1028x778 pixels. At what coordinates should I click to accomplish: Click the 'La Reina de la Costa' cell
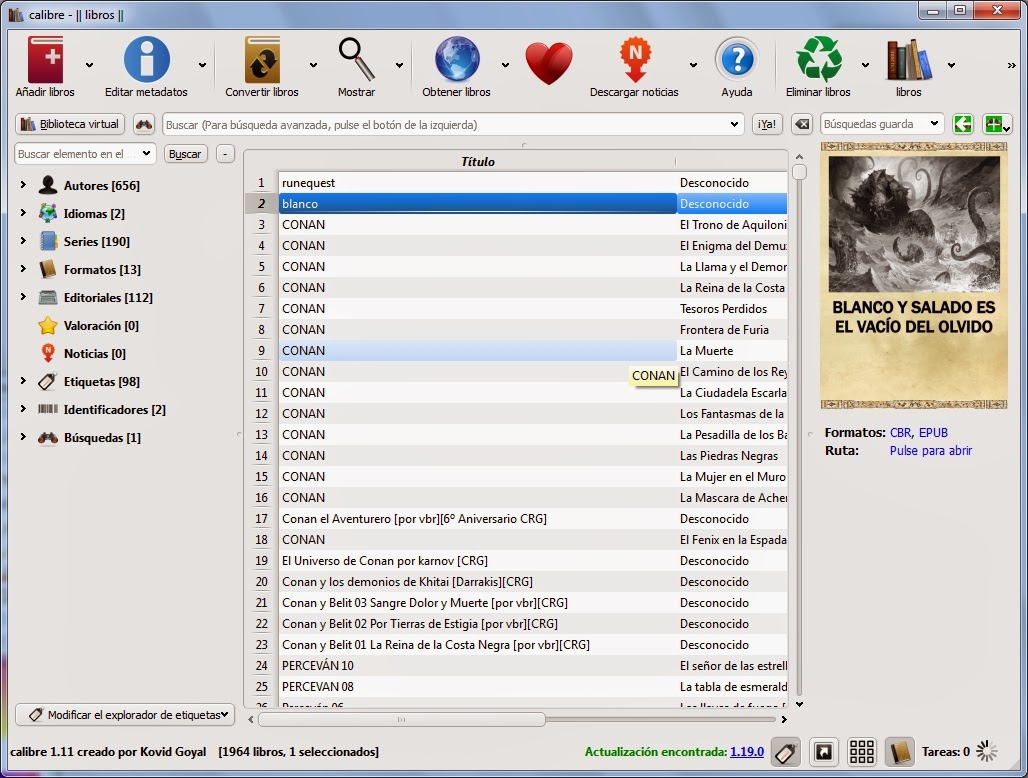tap(732, 288)
